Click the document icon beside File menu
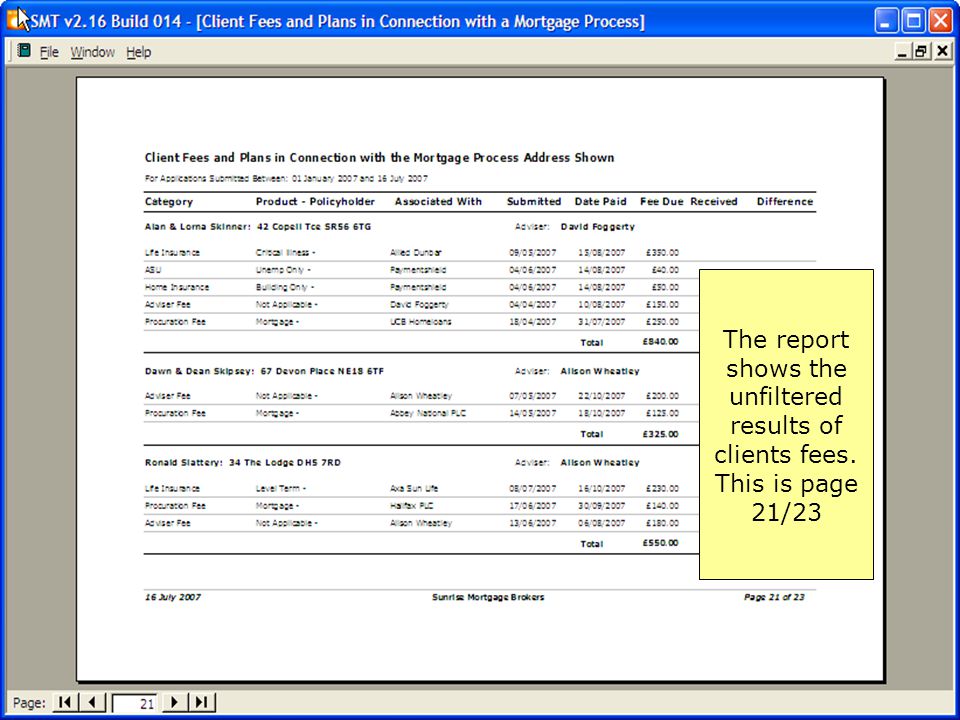Screen dimensions: 960x720 pyautogui.click(x=24, y=51)
